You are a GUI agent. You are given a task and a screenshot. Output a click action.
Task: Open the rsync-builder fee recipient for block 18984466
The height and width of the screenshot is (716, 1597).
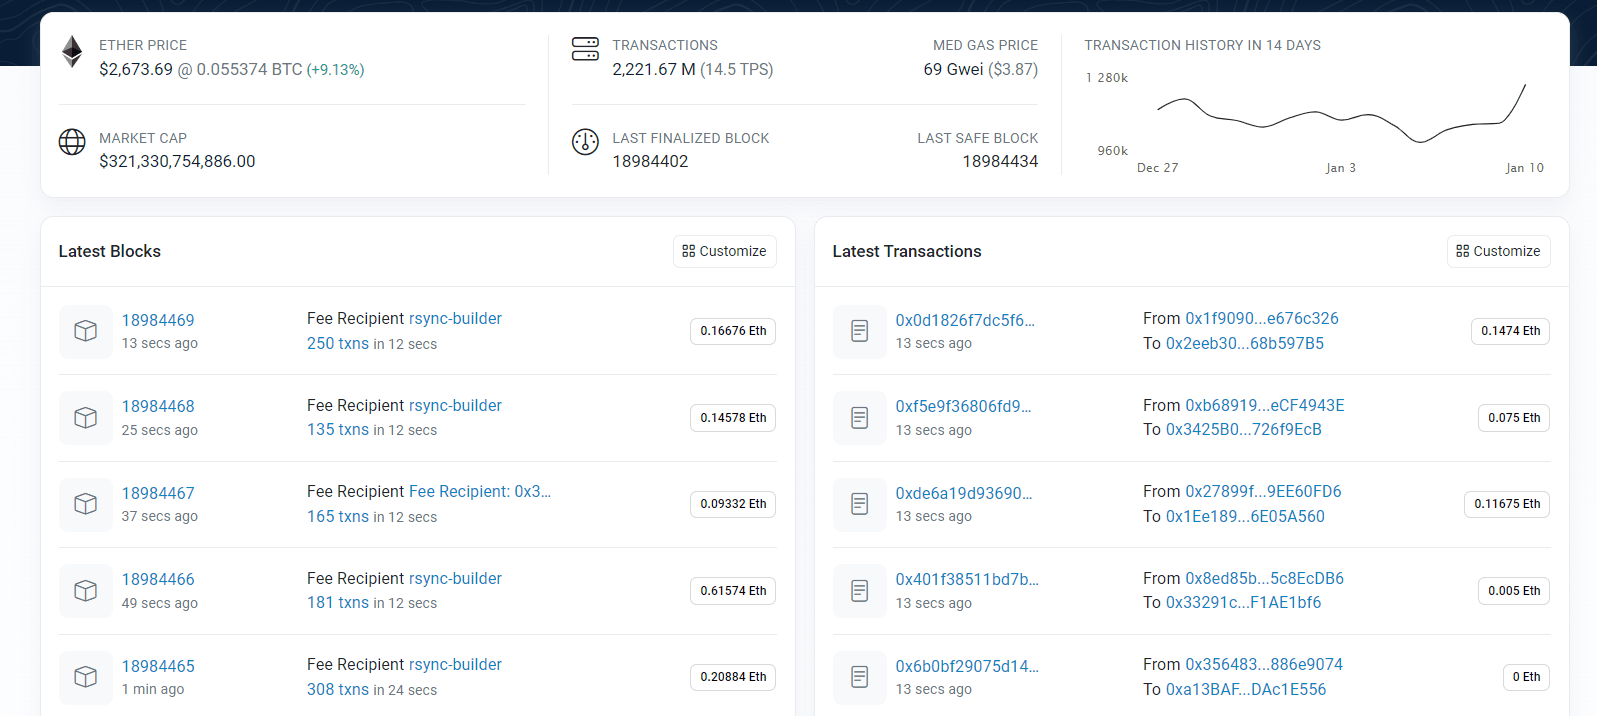(x=455, y=578)
